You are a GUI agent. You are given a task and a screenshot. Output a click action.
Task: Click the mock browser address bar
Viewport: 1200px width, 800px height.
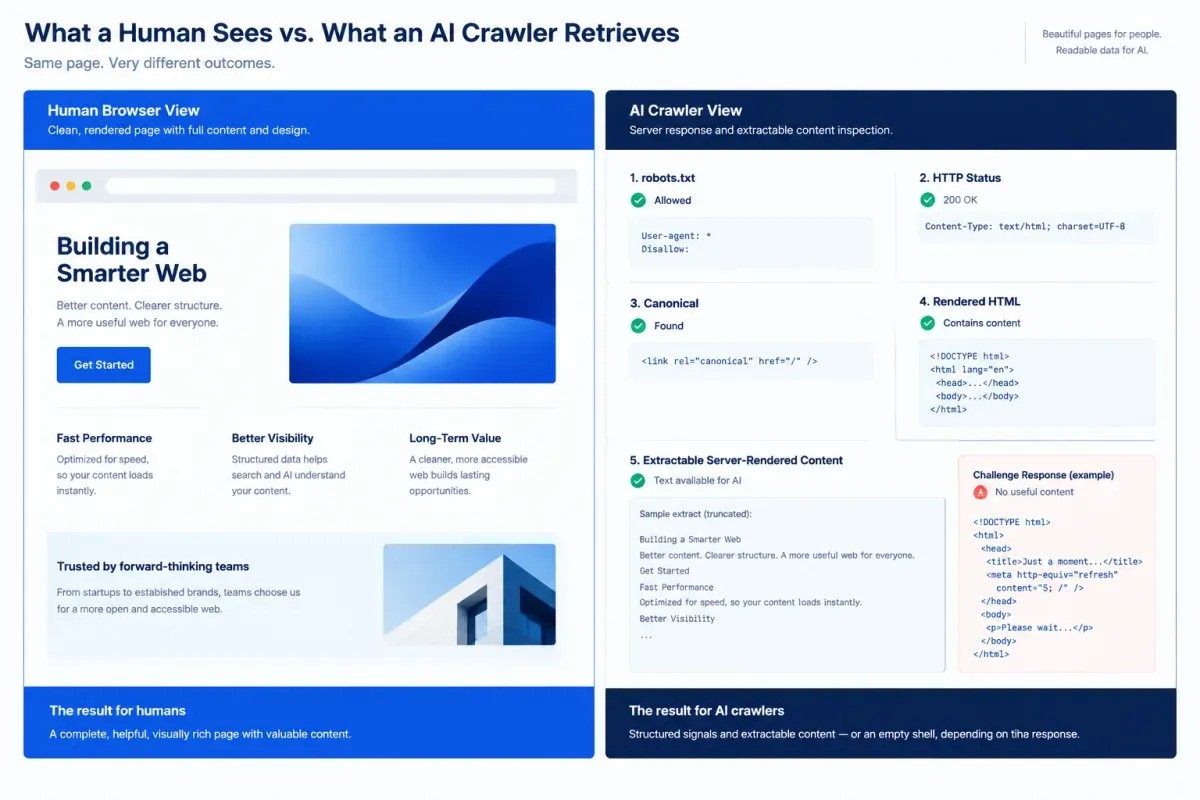click(331, 186)
